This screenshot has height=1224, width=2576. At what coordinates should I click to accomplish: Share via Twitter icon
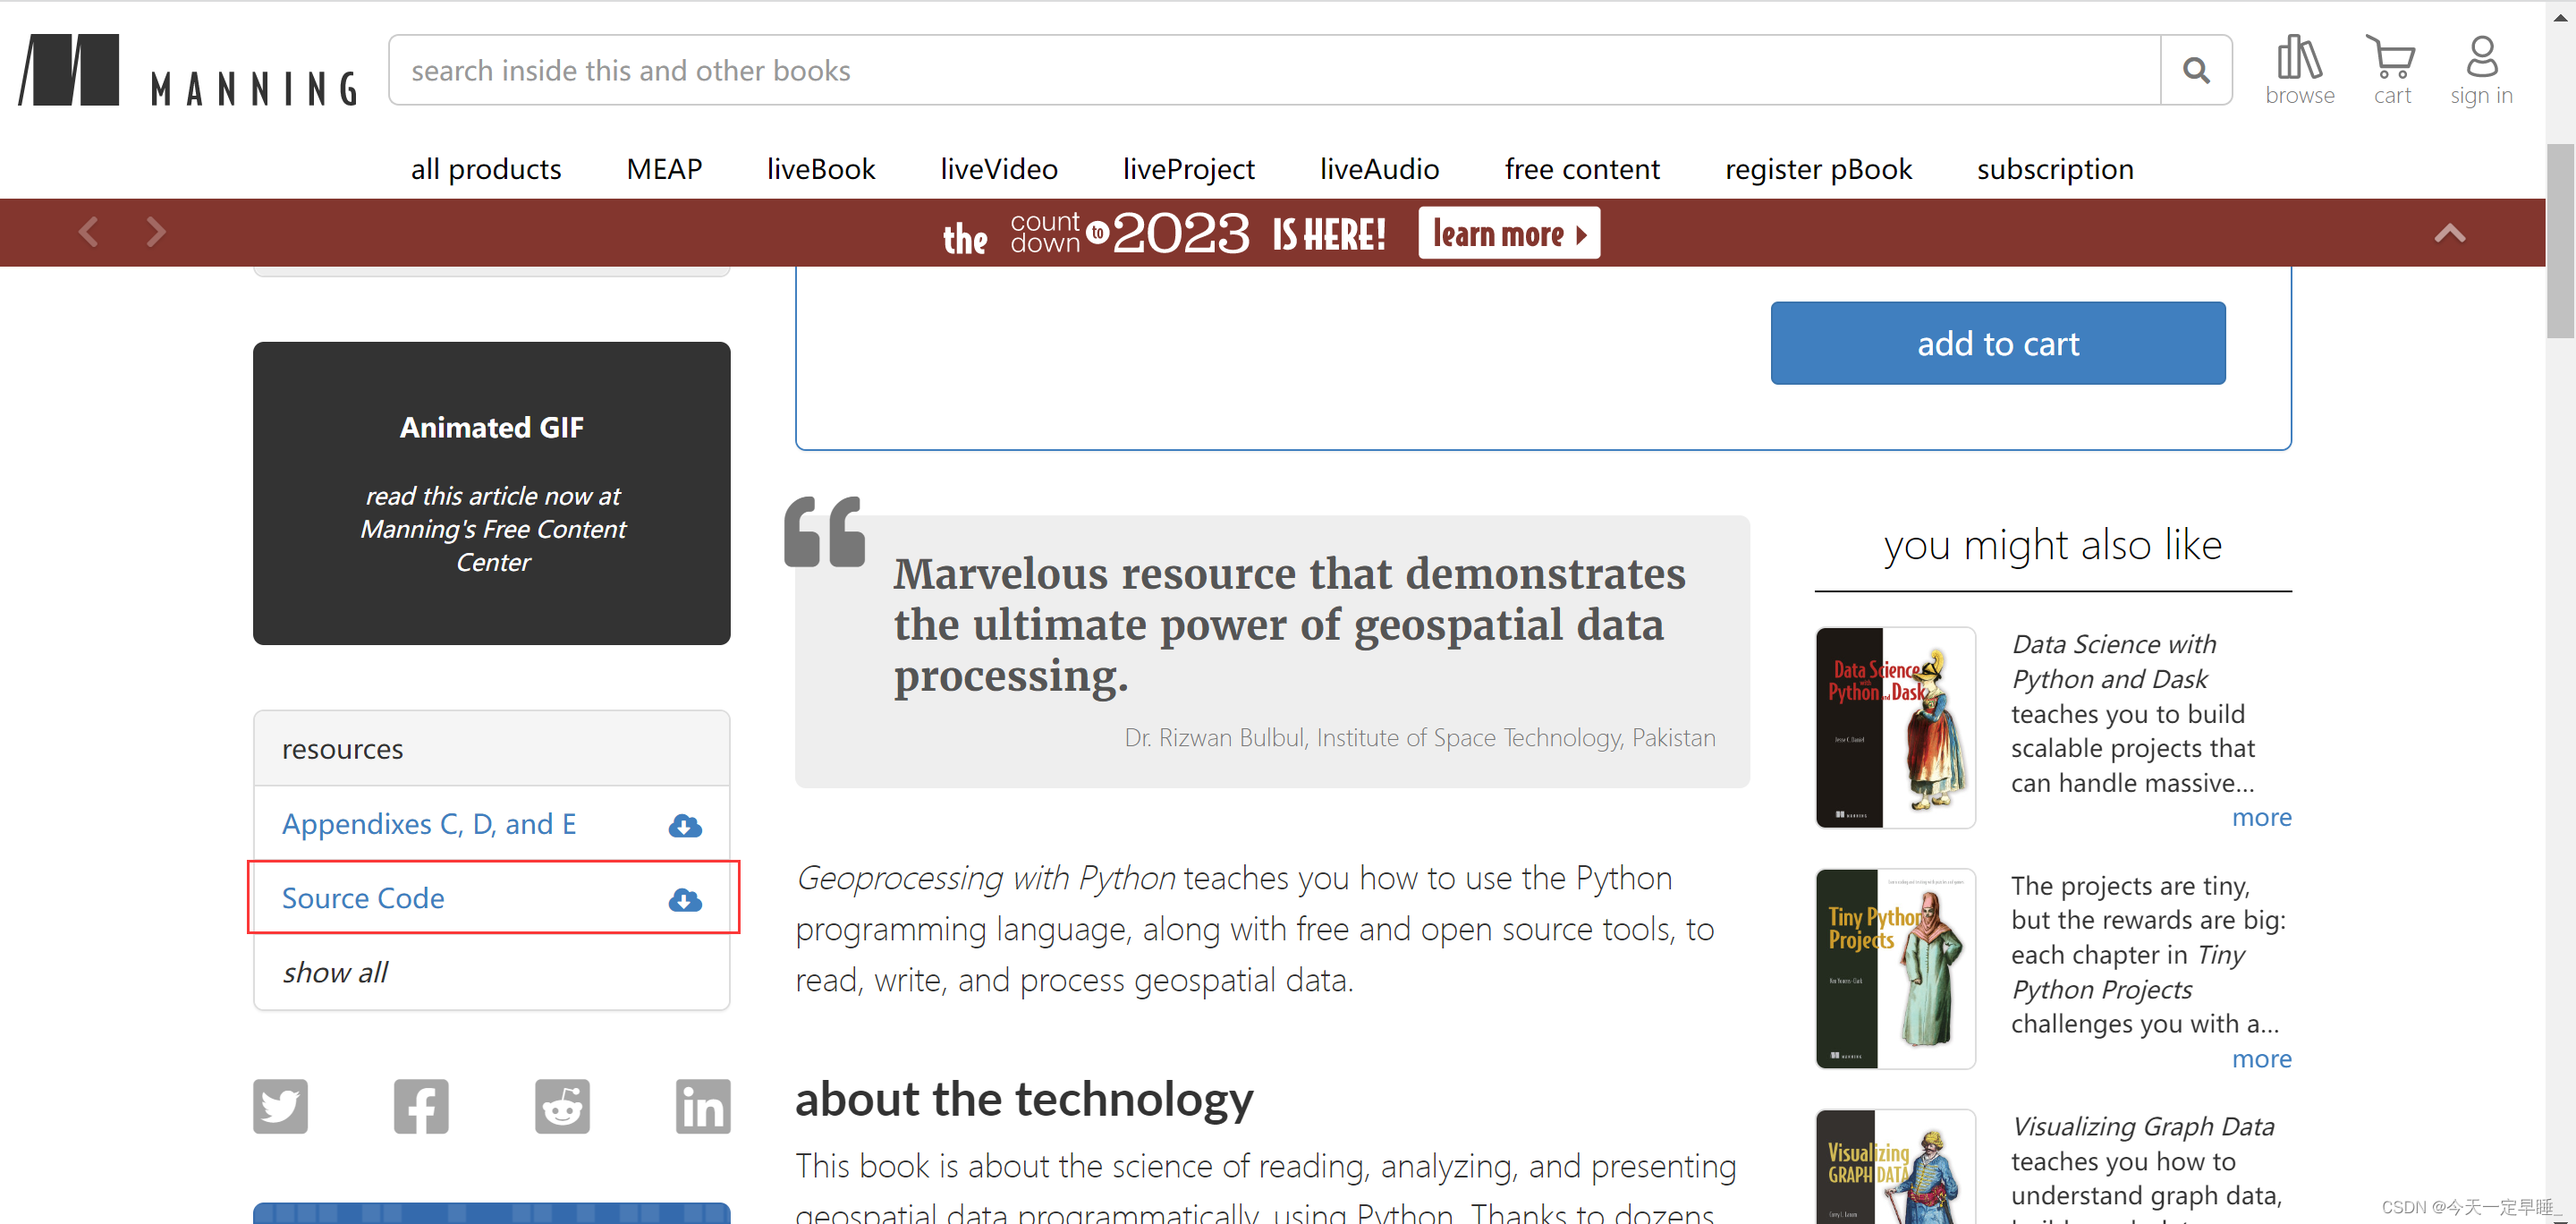(x=280, y=1106)
